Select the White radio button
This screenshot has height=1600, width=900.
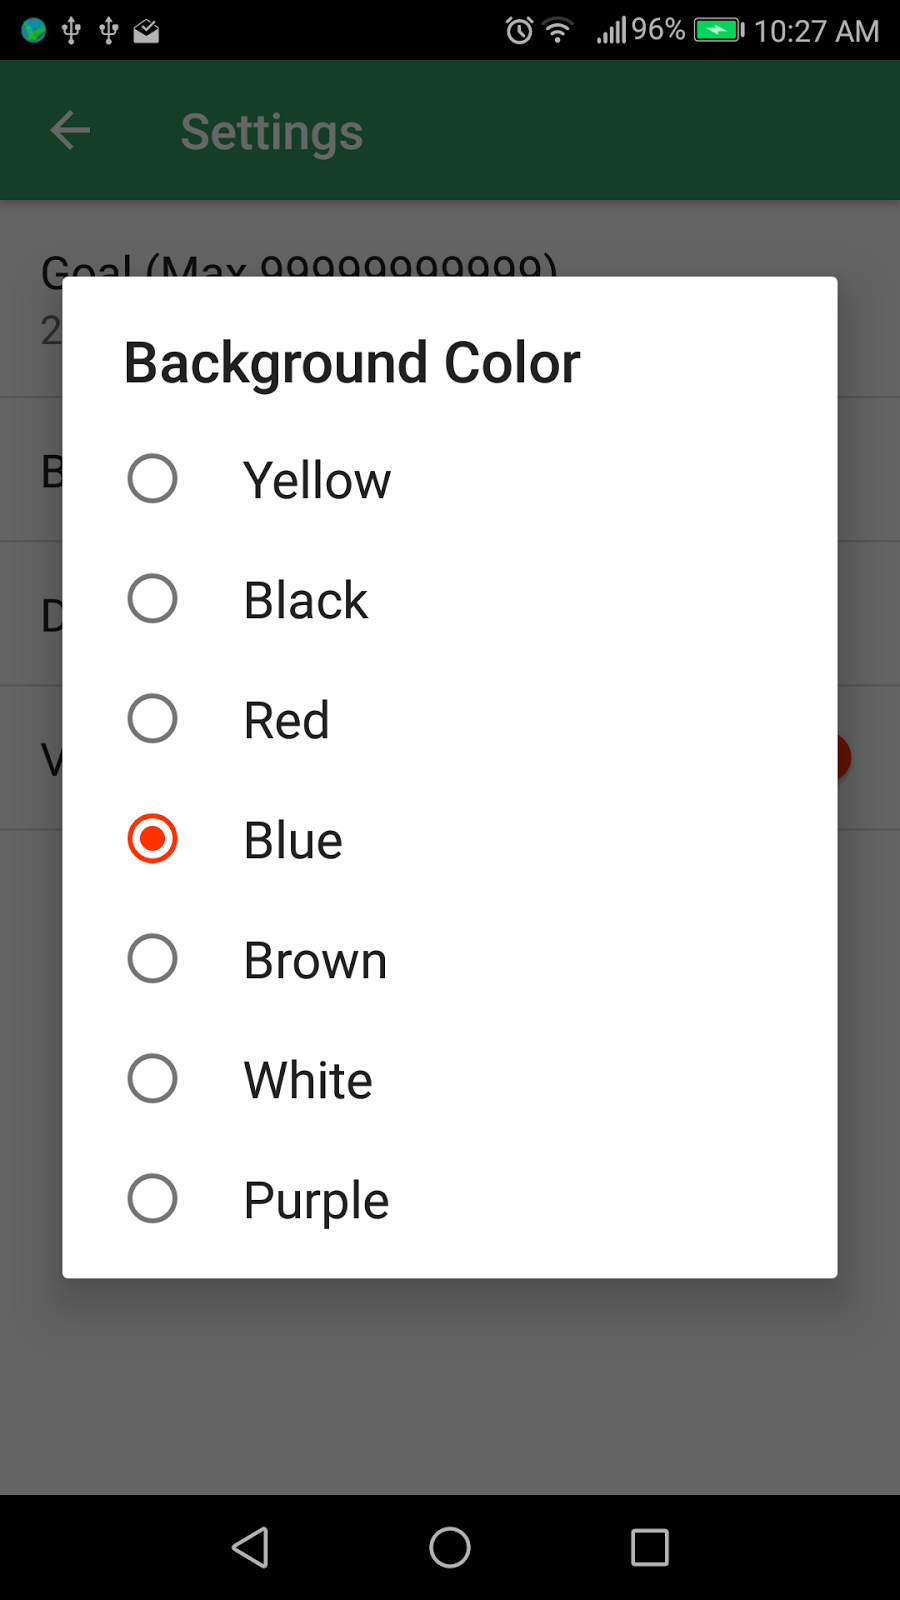tap(153, 1079)
